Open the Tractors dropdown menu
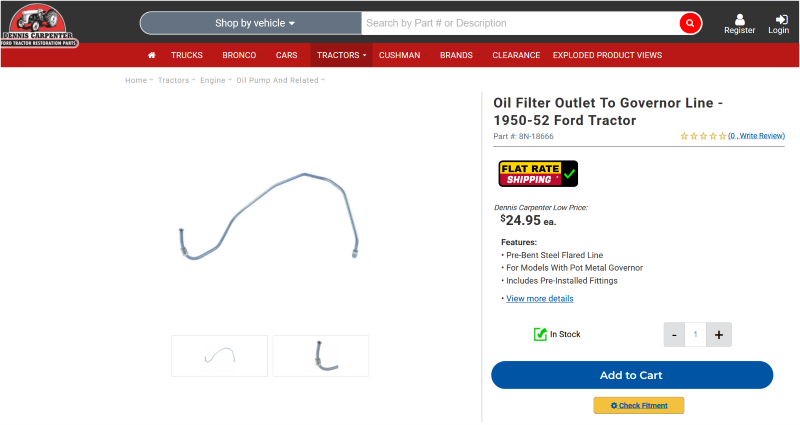 [x=341, y=55]
